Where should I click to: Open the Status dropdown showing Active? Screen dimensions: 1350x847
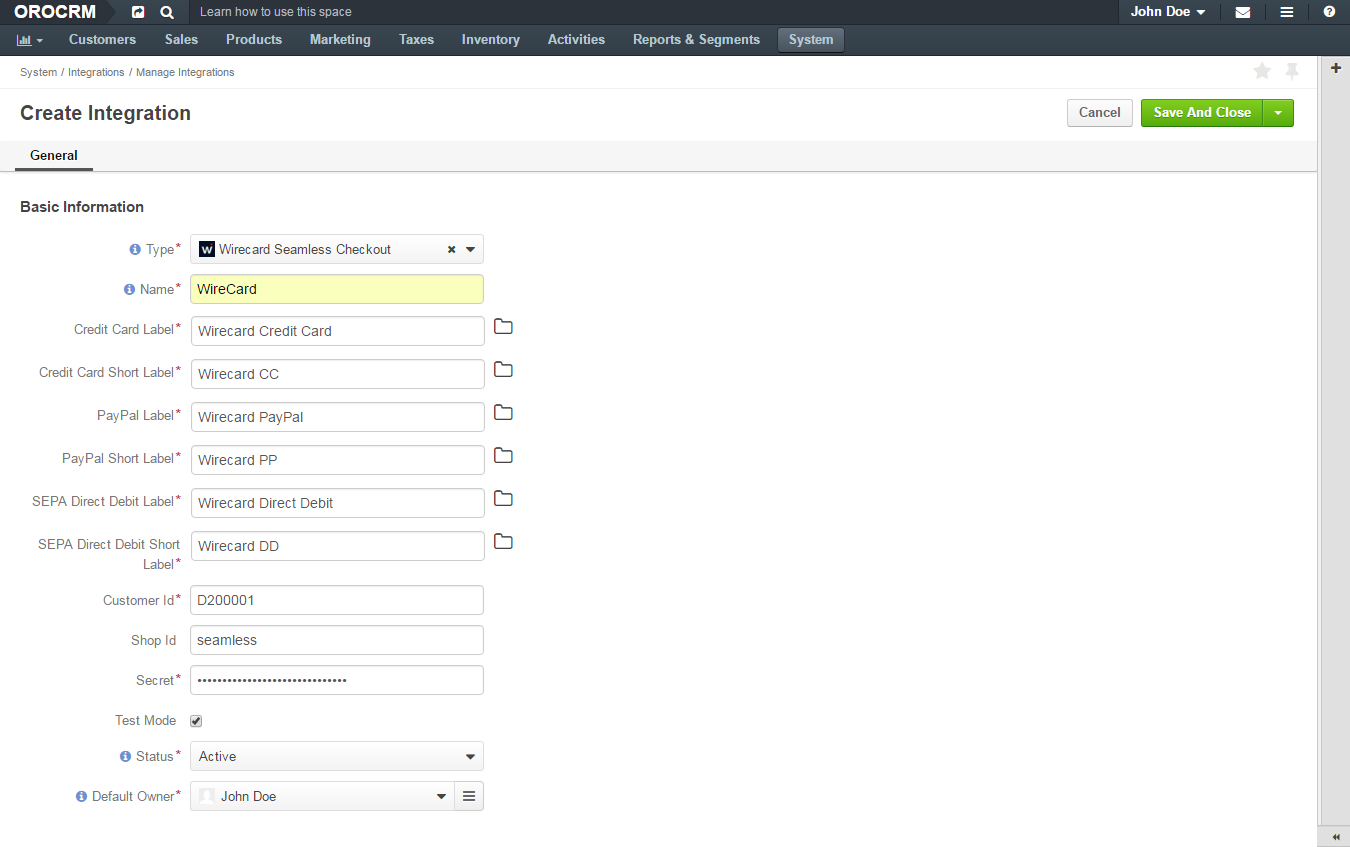point(337,756)
